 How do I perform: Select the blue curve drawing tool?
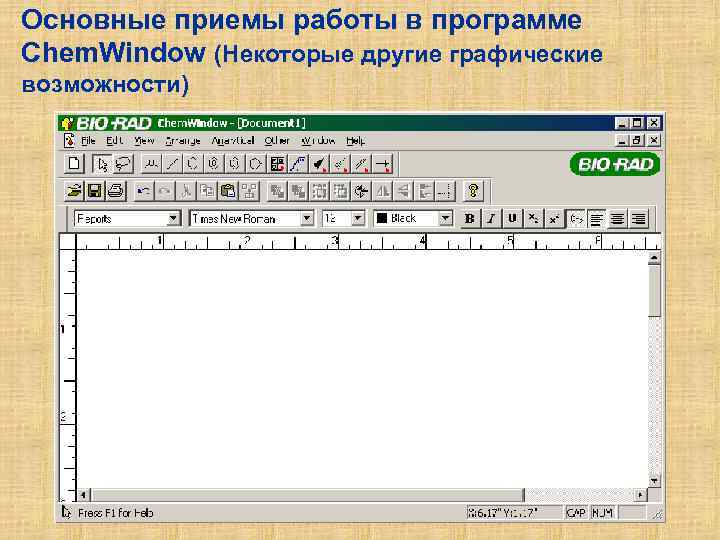(298, 164)
